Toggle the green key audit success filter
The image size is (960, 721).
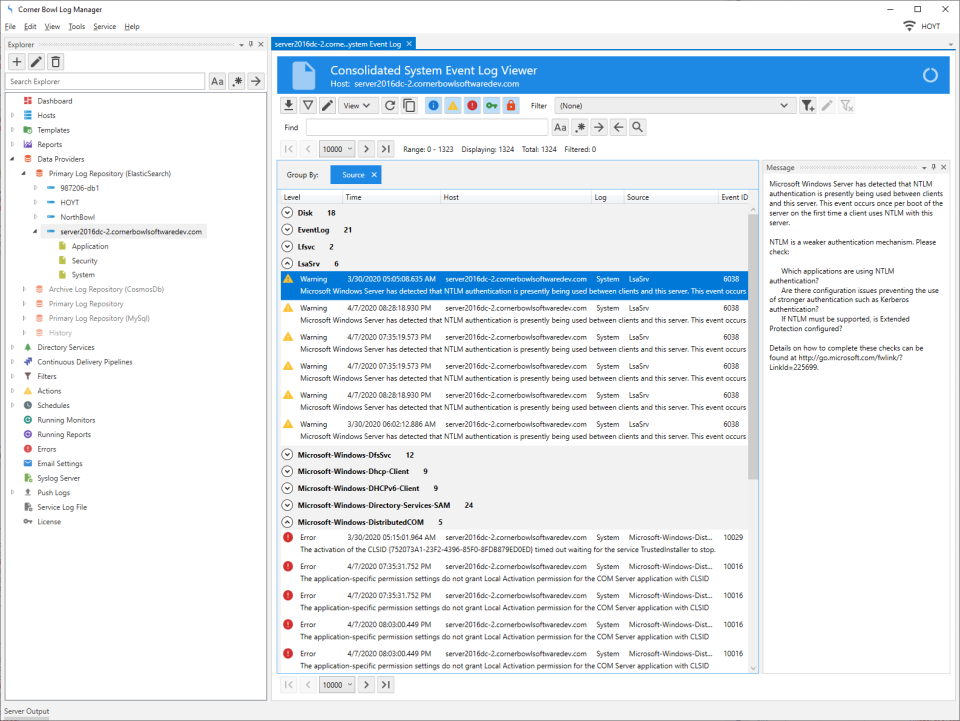(492, 105)
